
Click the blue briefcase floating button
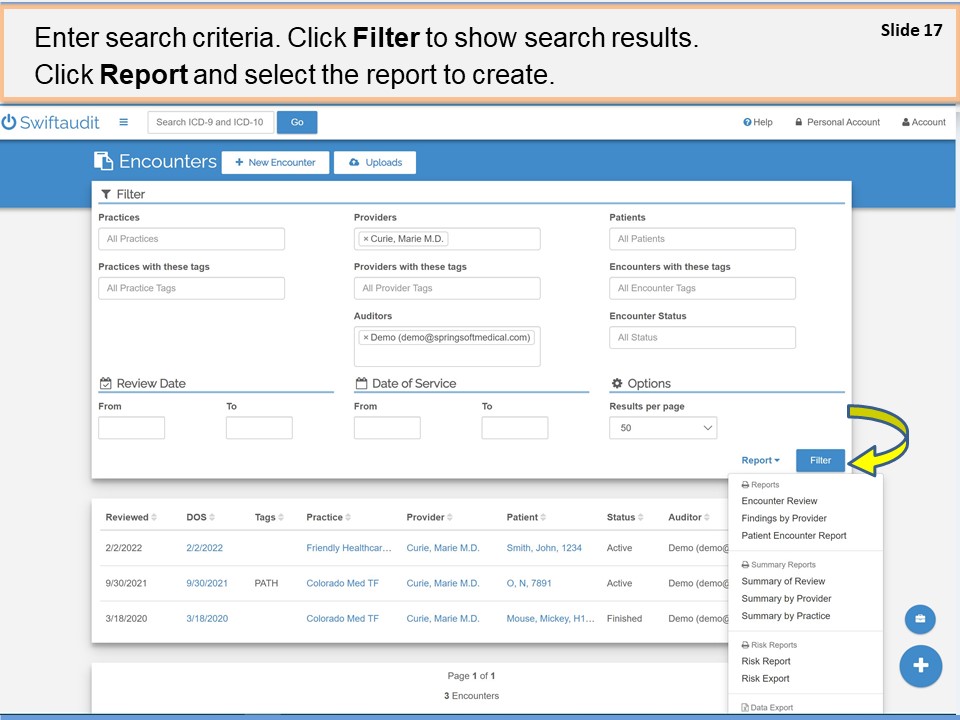point(920,619)
